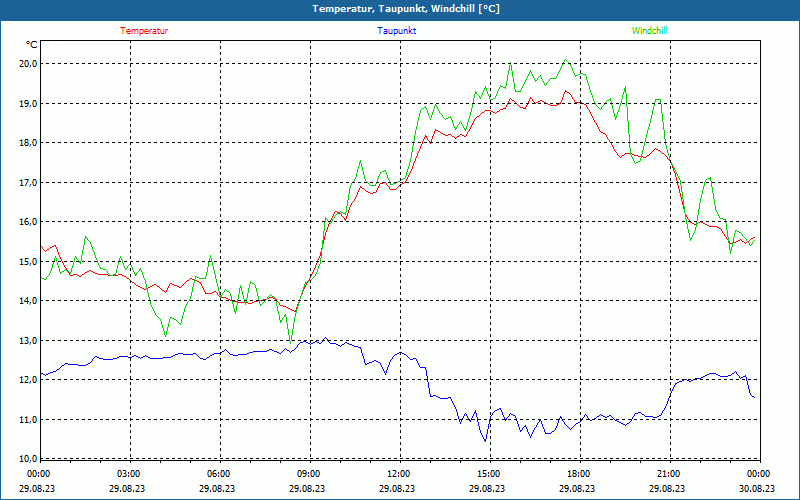
Task: Click the '16,0' y-axis value
Action: pyautogui.click(x=29, y=222)
